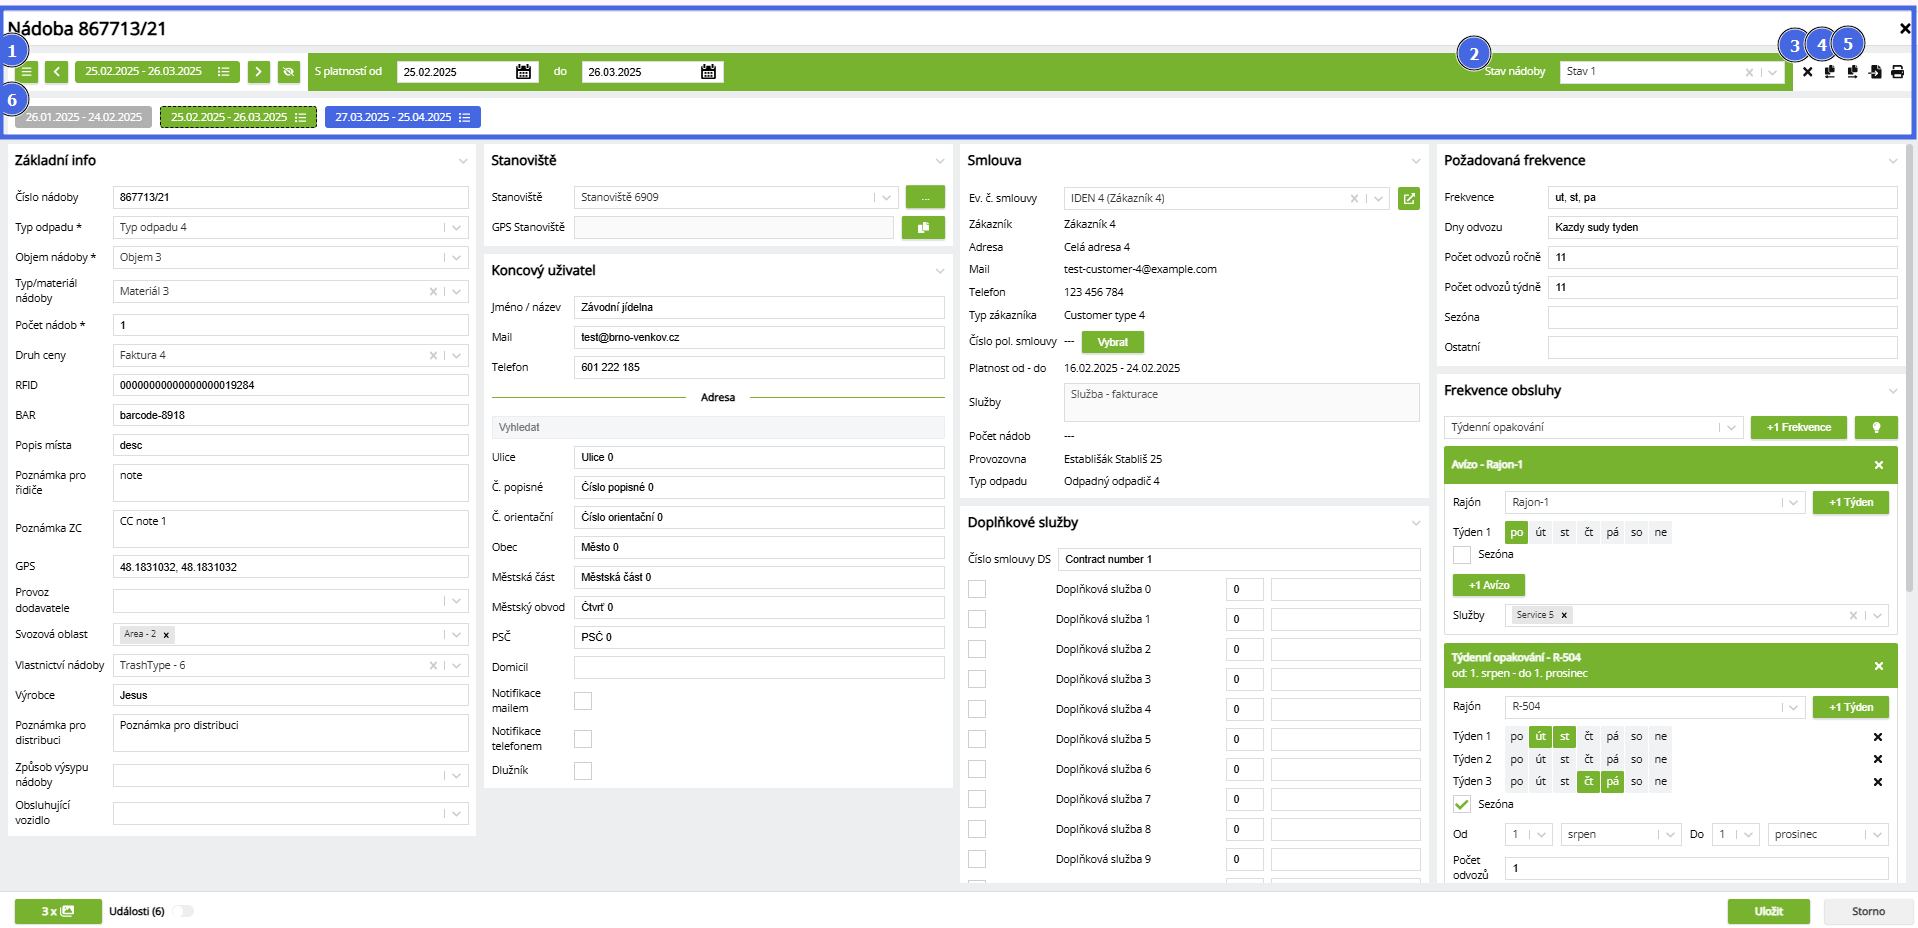This screenshot has width=1918, height=928.
Task: Click the 'Storno' button
Action: [1868, 912]
